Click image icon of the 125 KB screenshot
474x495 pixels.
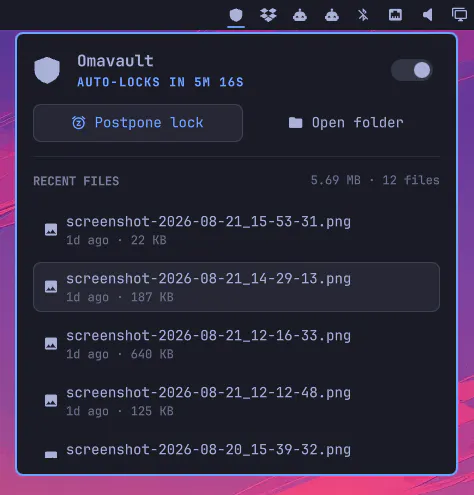click(x=51, y=401)
